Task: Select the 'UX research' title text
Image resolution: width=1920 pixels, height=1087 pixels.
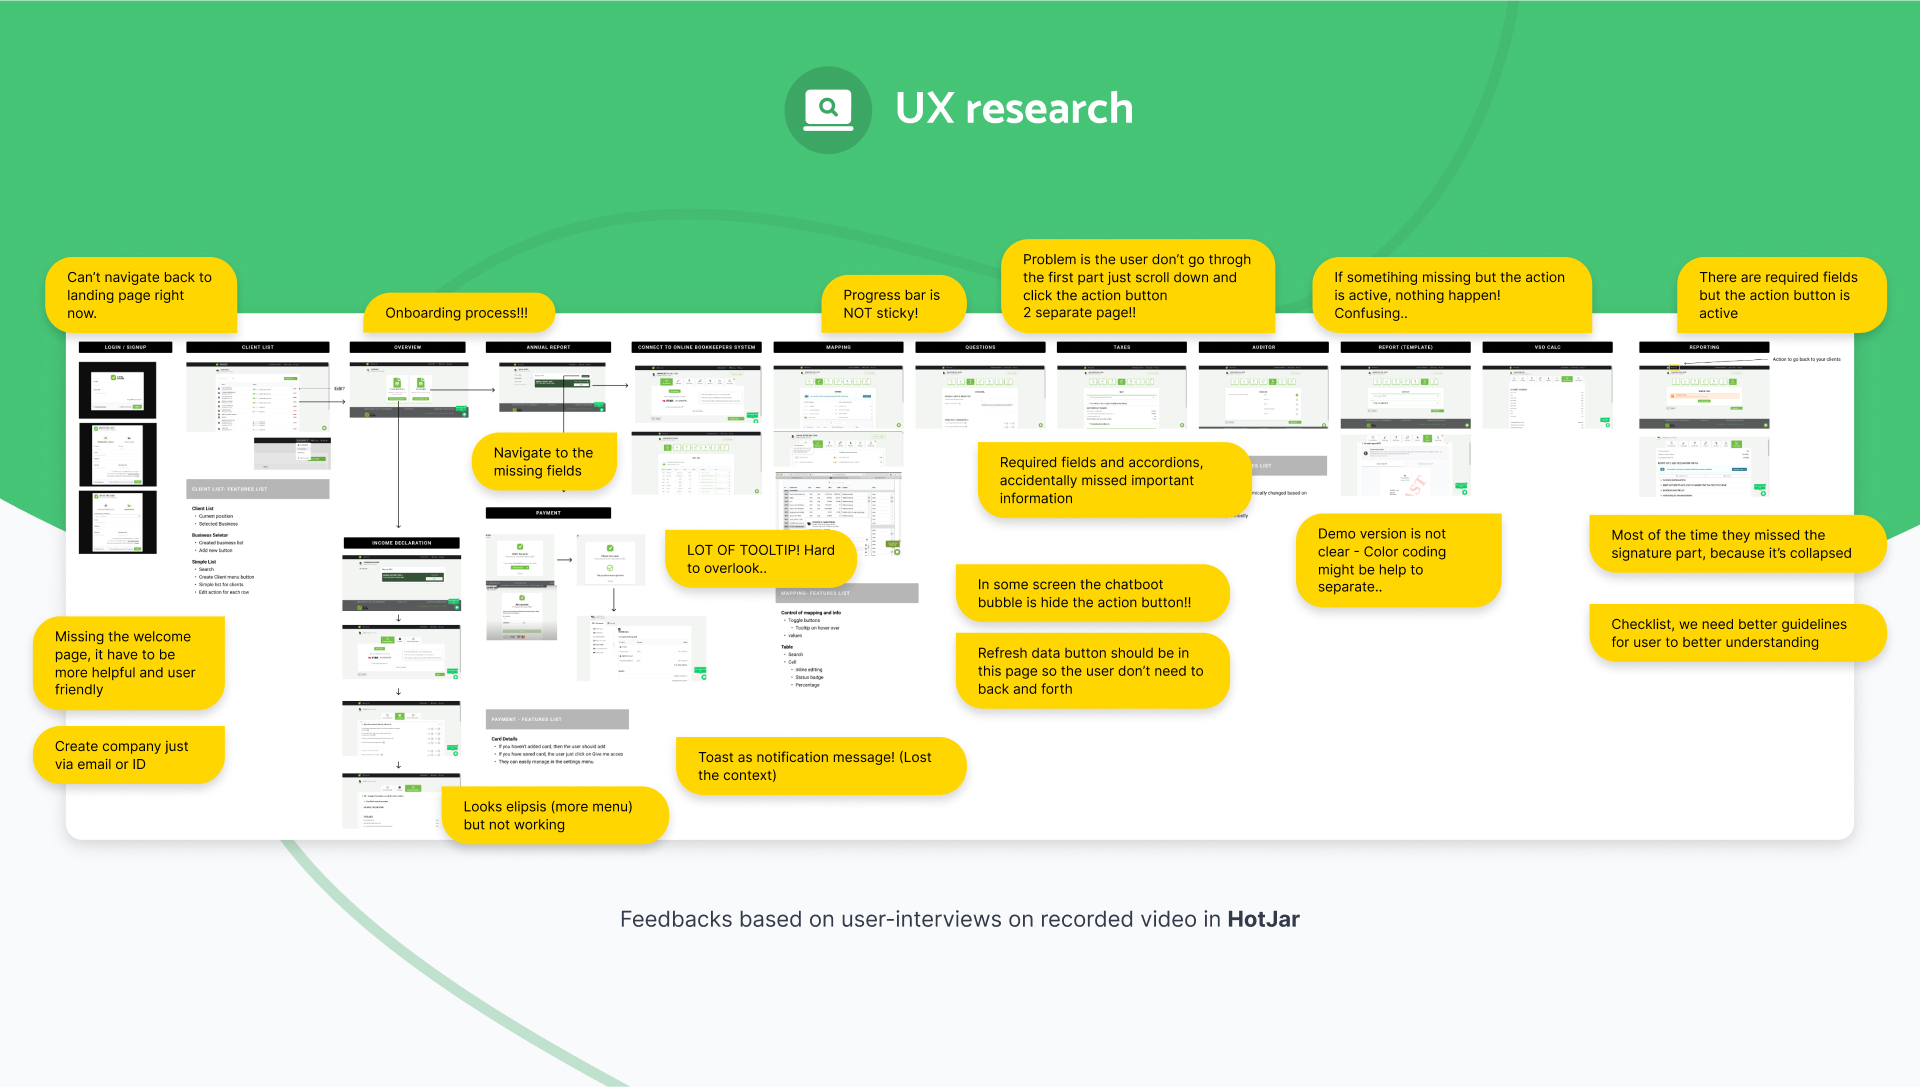Action: (x=1014, y=109)
